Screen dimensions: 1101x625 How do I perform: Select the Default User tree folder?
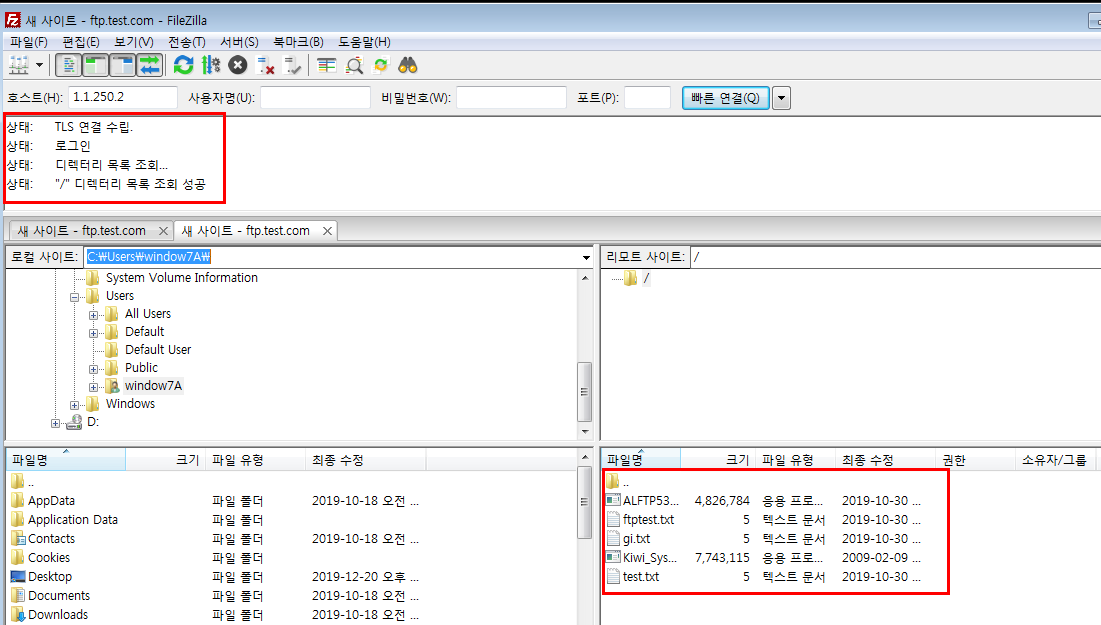tap(157, 349)
